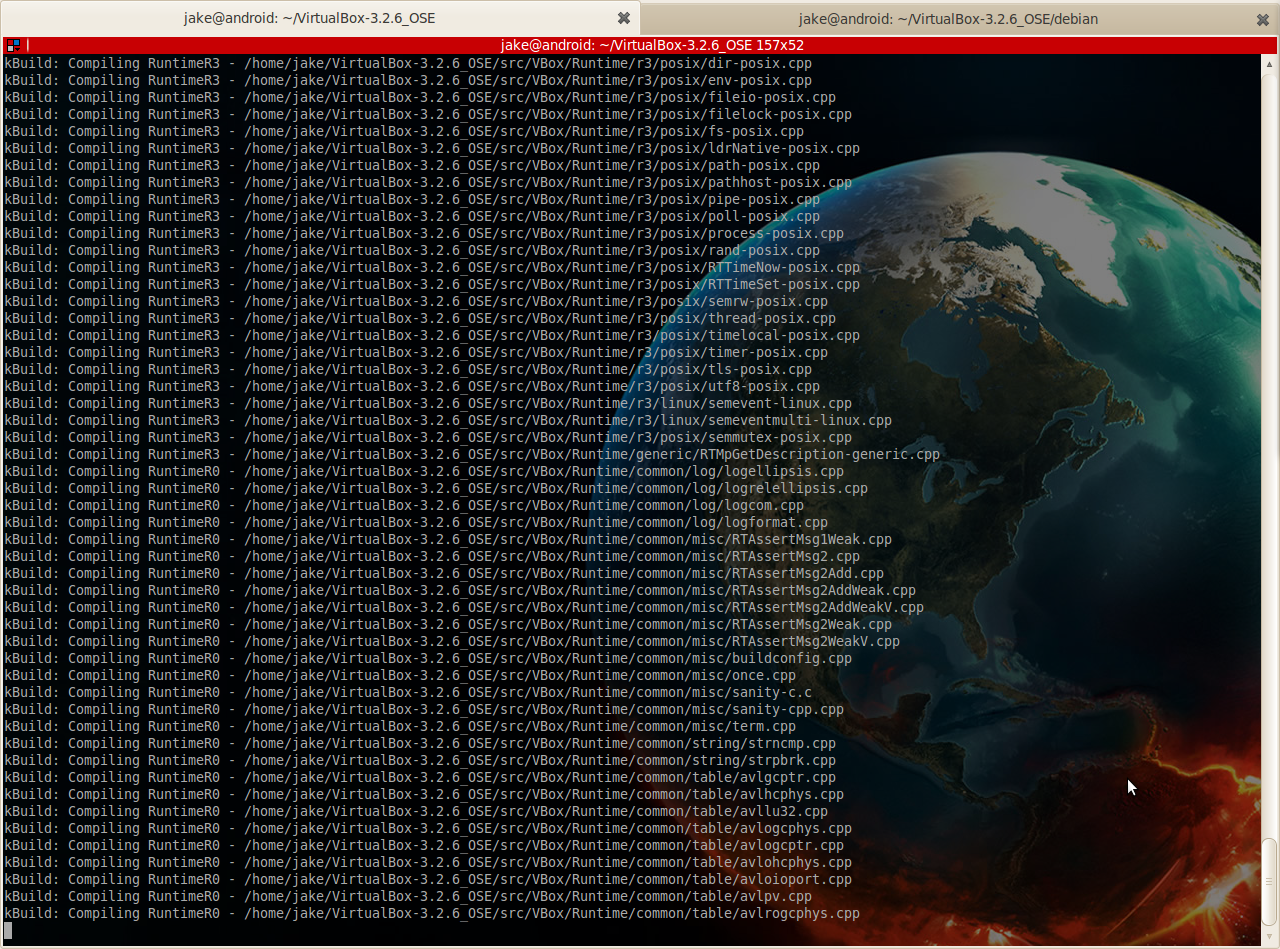Click the line compiling sanity-cpp.cpp
The height and width of the screenshot is (949, 1280).
tap(424, 709)
